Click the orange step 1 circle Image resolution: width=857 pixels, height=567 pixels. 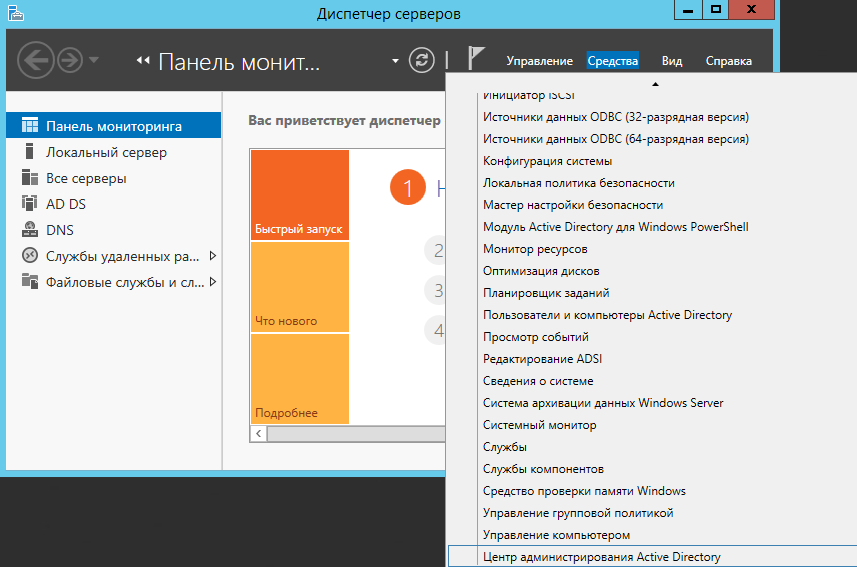point(408,188)
